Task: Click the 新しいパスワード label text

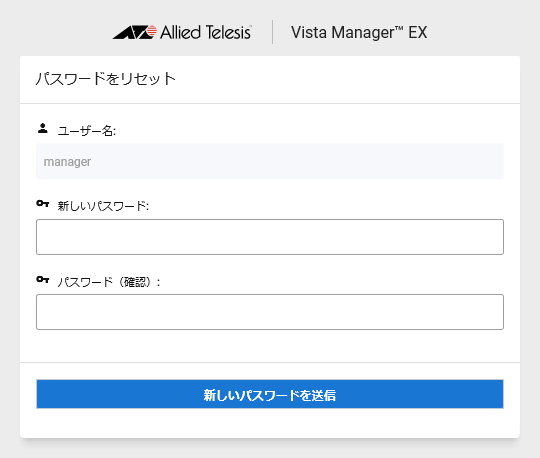Action: coord(103,206)
